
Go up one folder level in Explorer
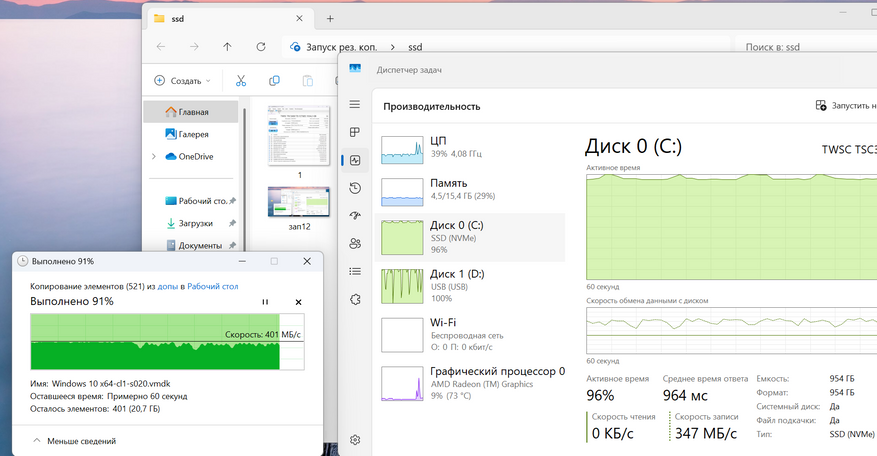pos(227,47)
